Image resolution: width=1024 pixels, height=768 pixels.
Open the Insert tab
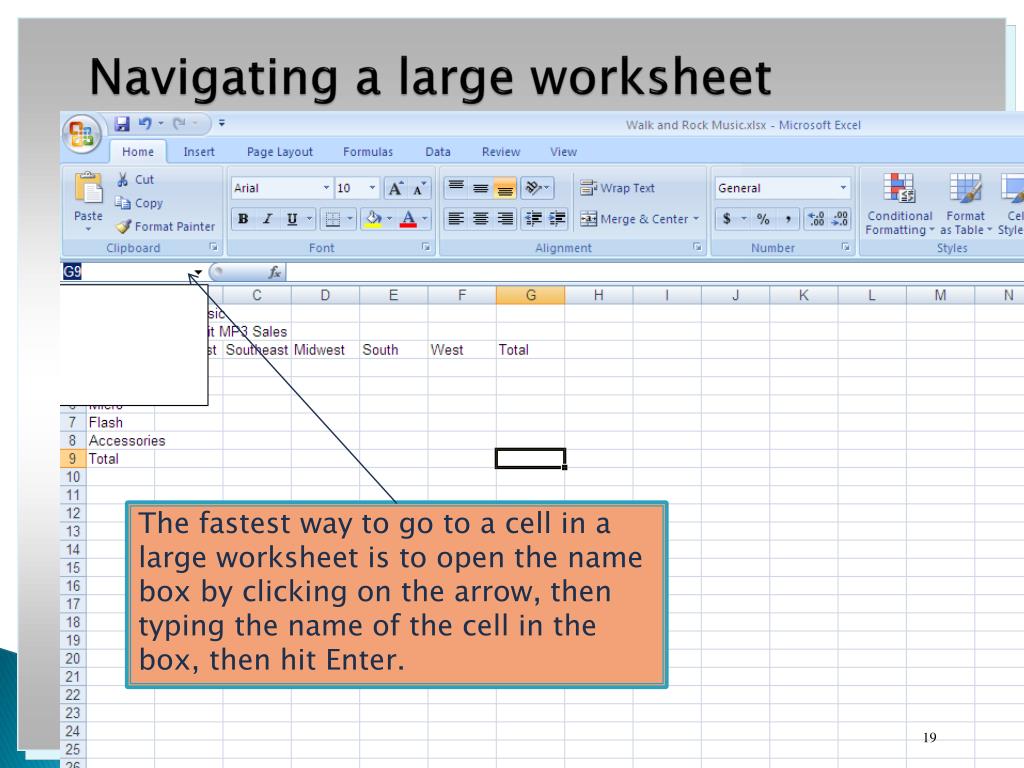199,152
